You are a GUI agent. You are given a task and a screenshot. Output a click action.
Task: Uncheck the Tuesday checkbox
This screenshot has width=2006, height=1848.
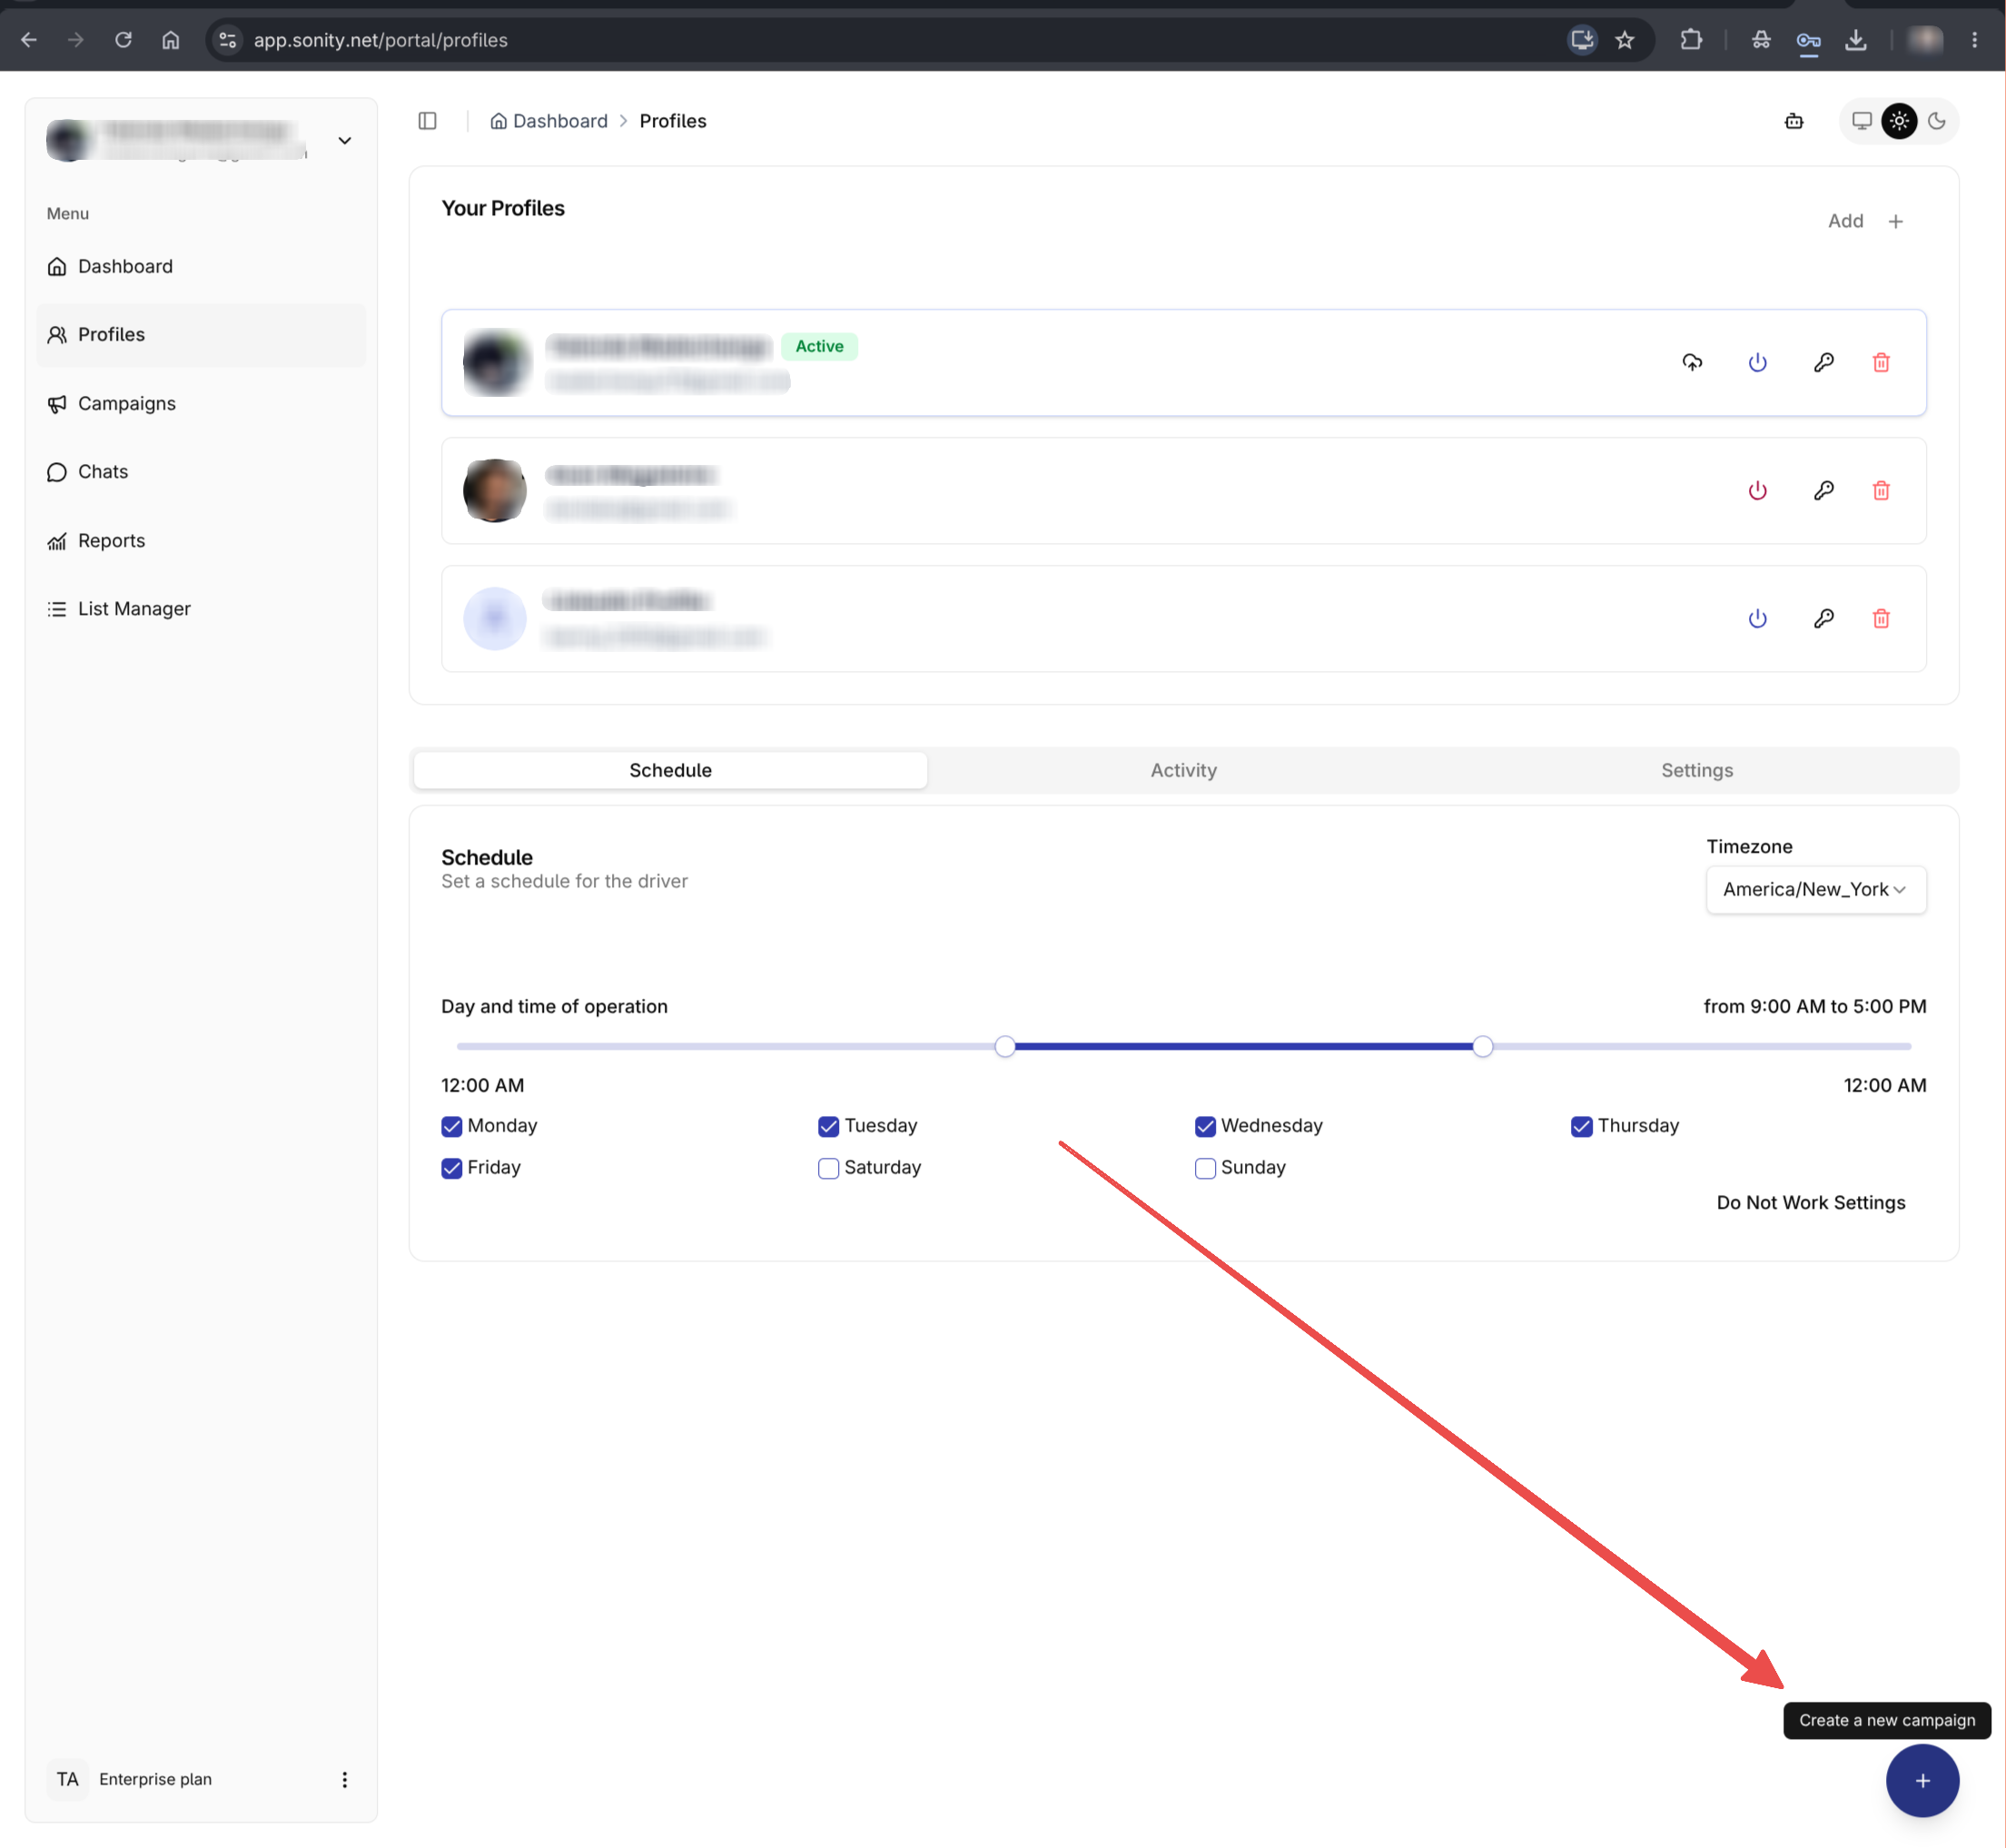click(828, 1126)
